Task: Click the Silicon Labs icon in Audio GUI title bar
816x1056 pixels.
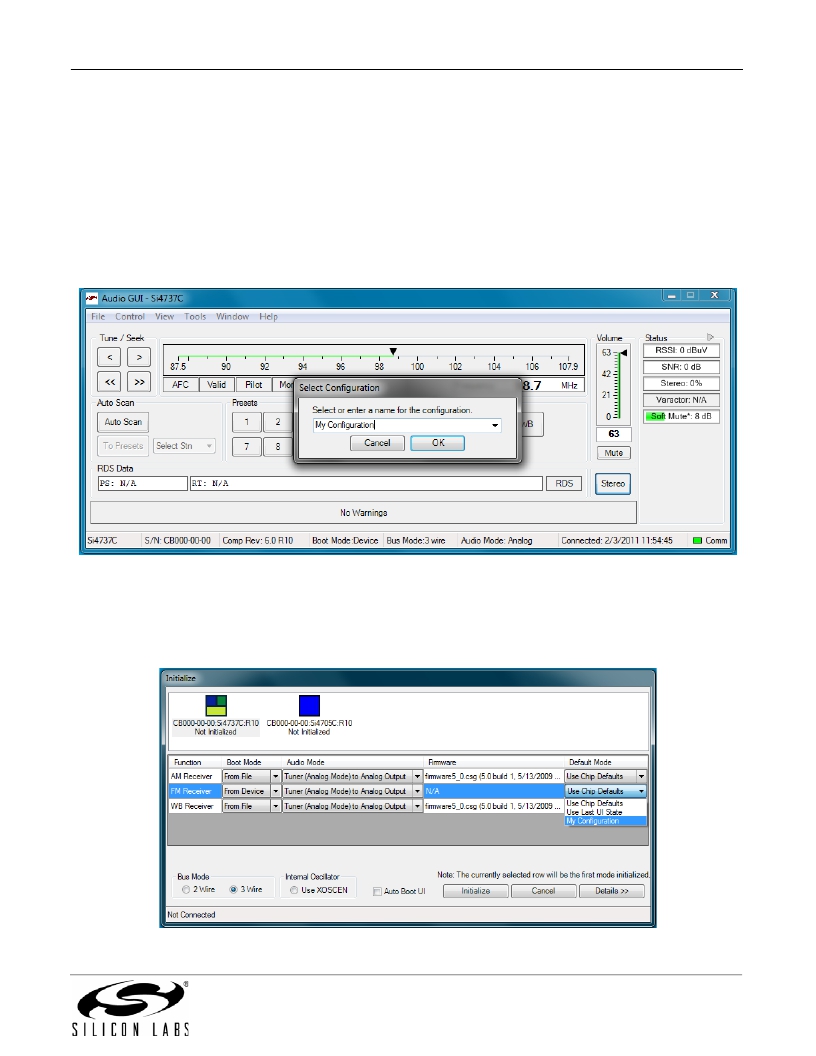Action: [x=92, y=298]
